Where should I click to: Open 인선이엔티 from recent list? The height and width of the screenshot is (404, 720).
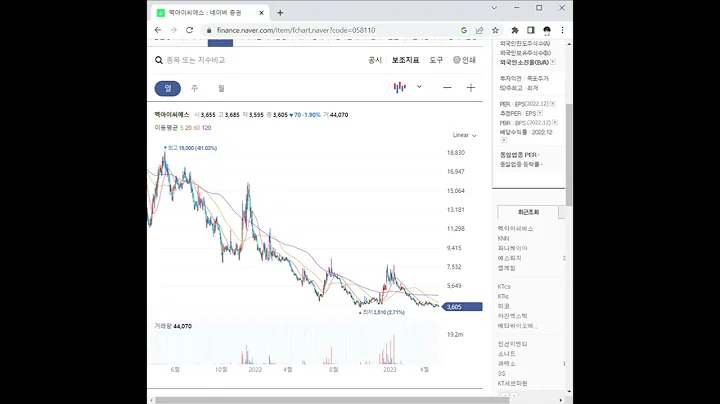point(512,344)
